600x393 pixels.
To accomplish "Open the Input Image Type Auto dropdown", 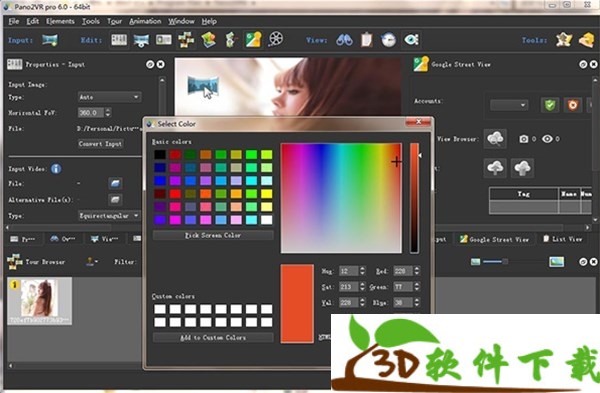I will (x=109, y=97).
